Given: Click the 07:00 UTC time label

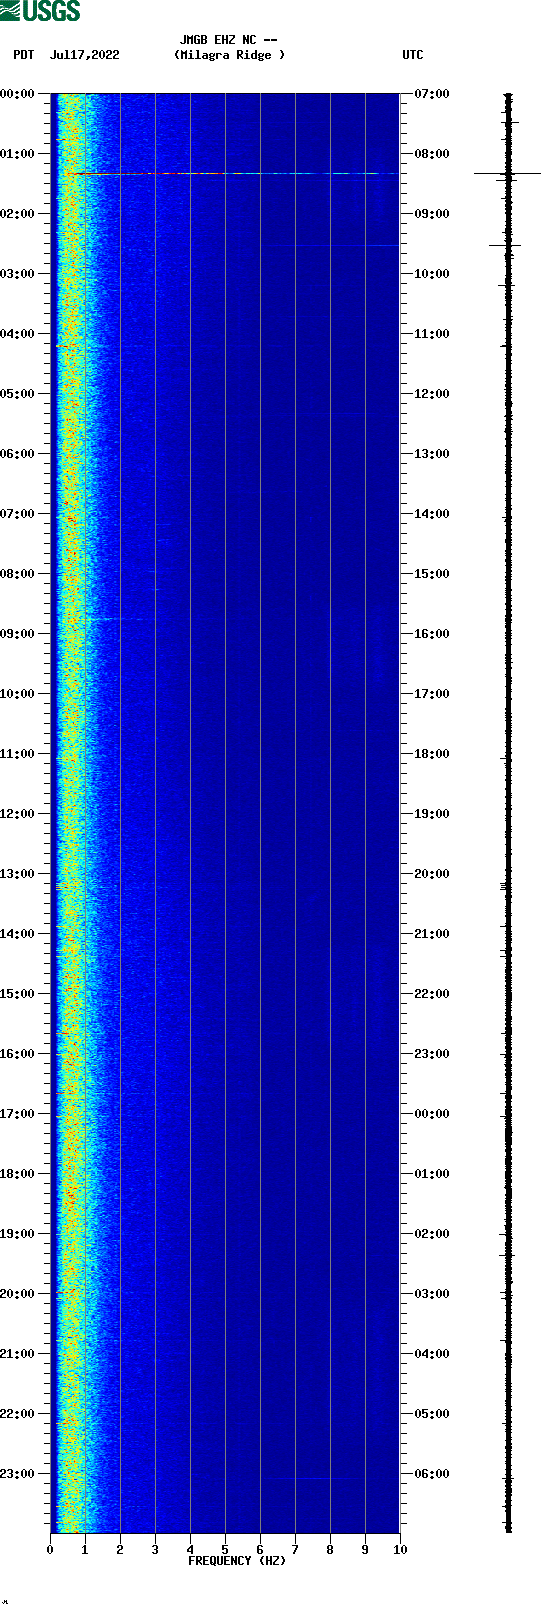Looking at the screenshot, I should pos(432,94).
